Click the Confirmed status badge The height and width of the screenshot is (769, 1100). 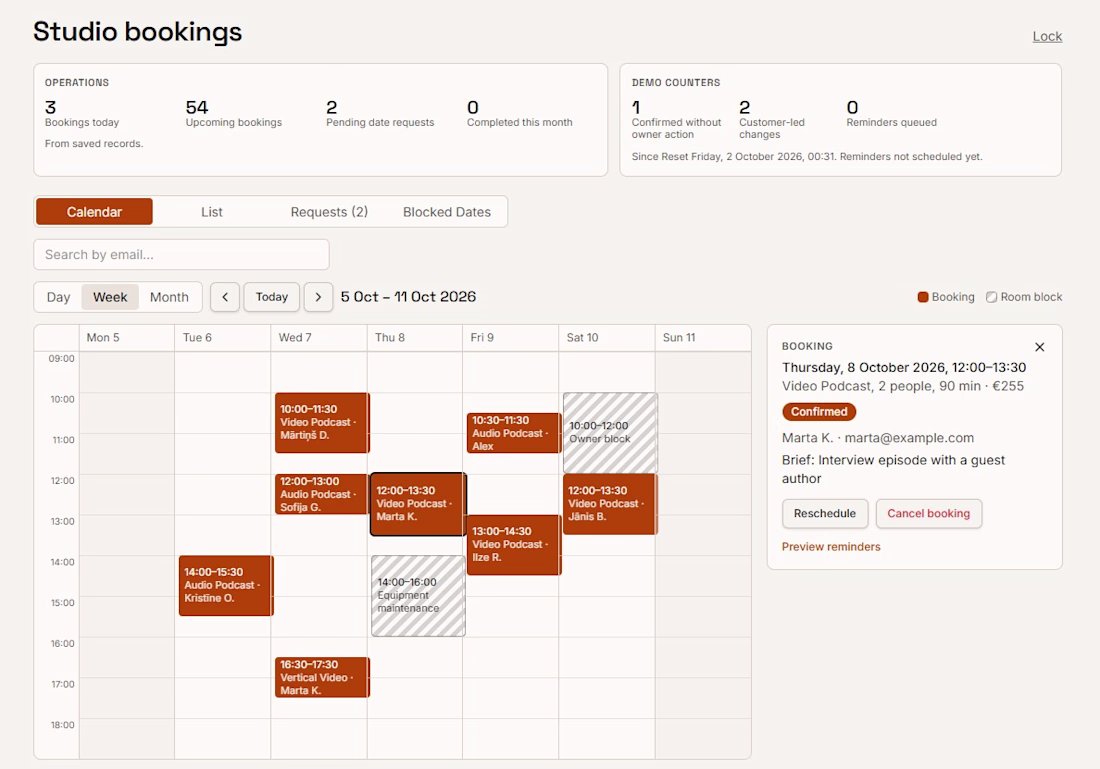pos(819,412)
